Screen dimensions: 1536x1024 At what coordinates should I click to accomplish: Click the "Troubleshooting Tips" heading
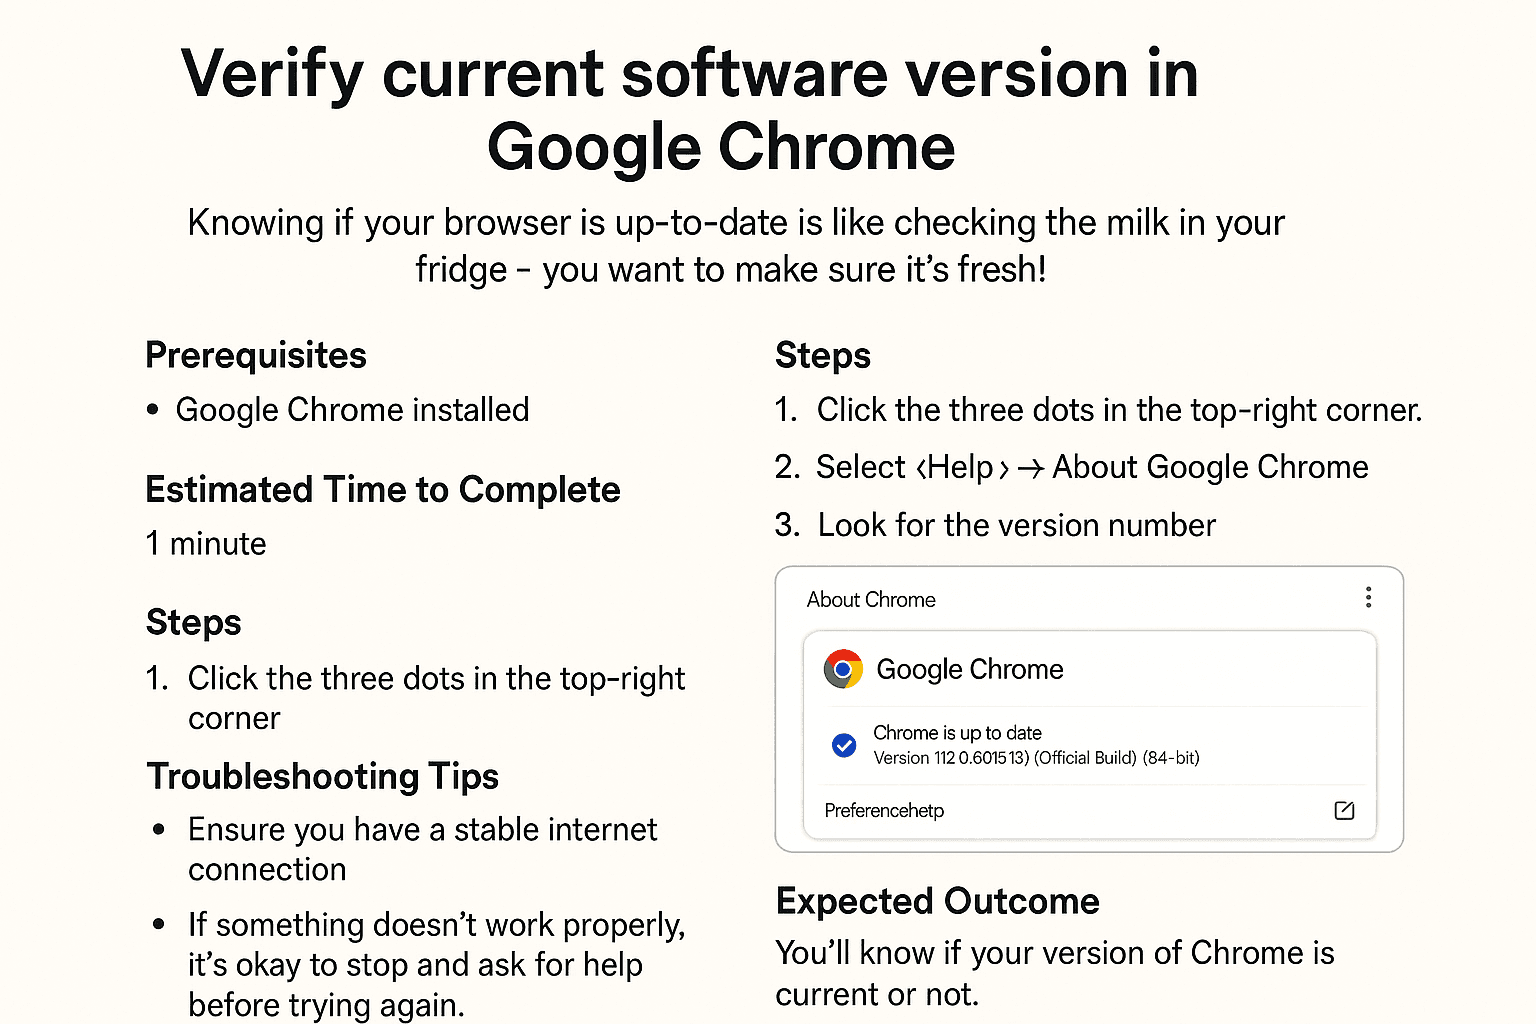tap(322, 777)
